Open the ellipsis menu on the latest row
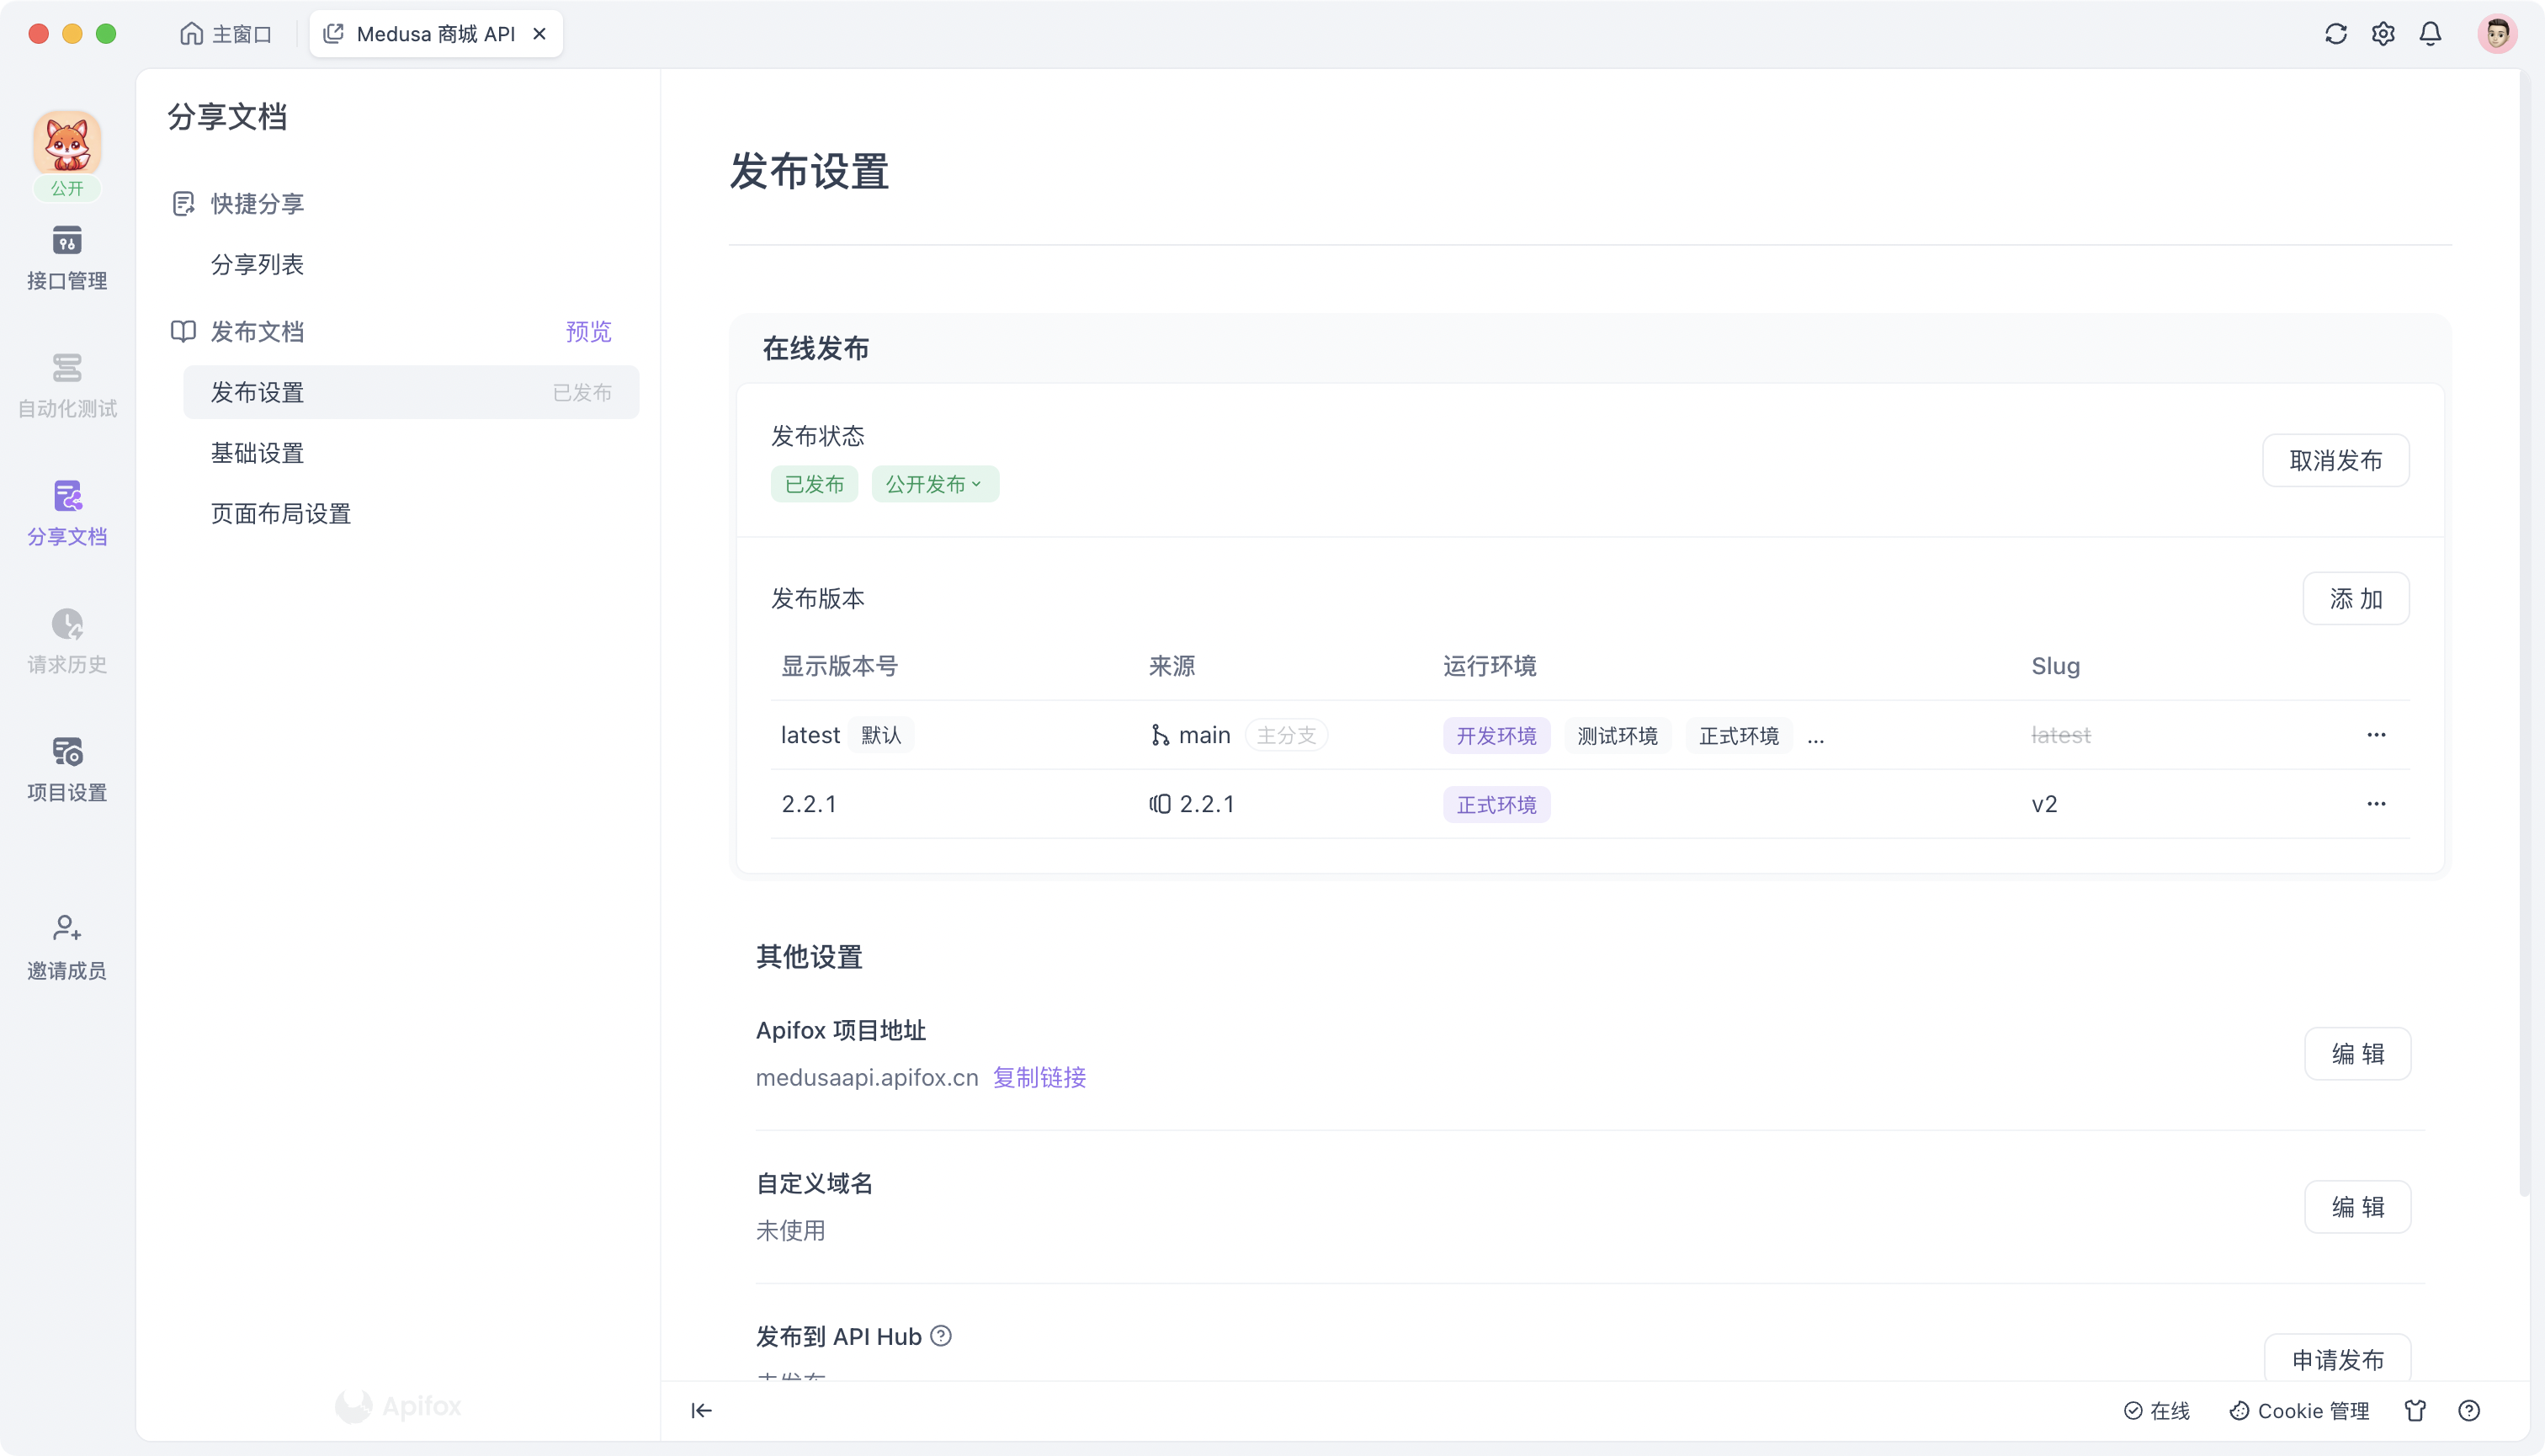Image resolution: width=2545 pixels, height=1456 pixels. 2377,734
